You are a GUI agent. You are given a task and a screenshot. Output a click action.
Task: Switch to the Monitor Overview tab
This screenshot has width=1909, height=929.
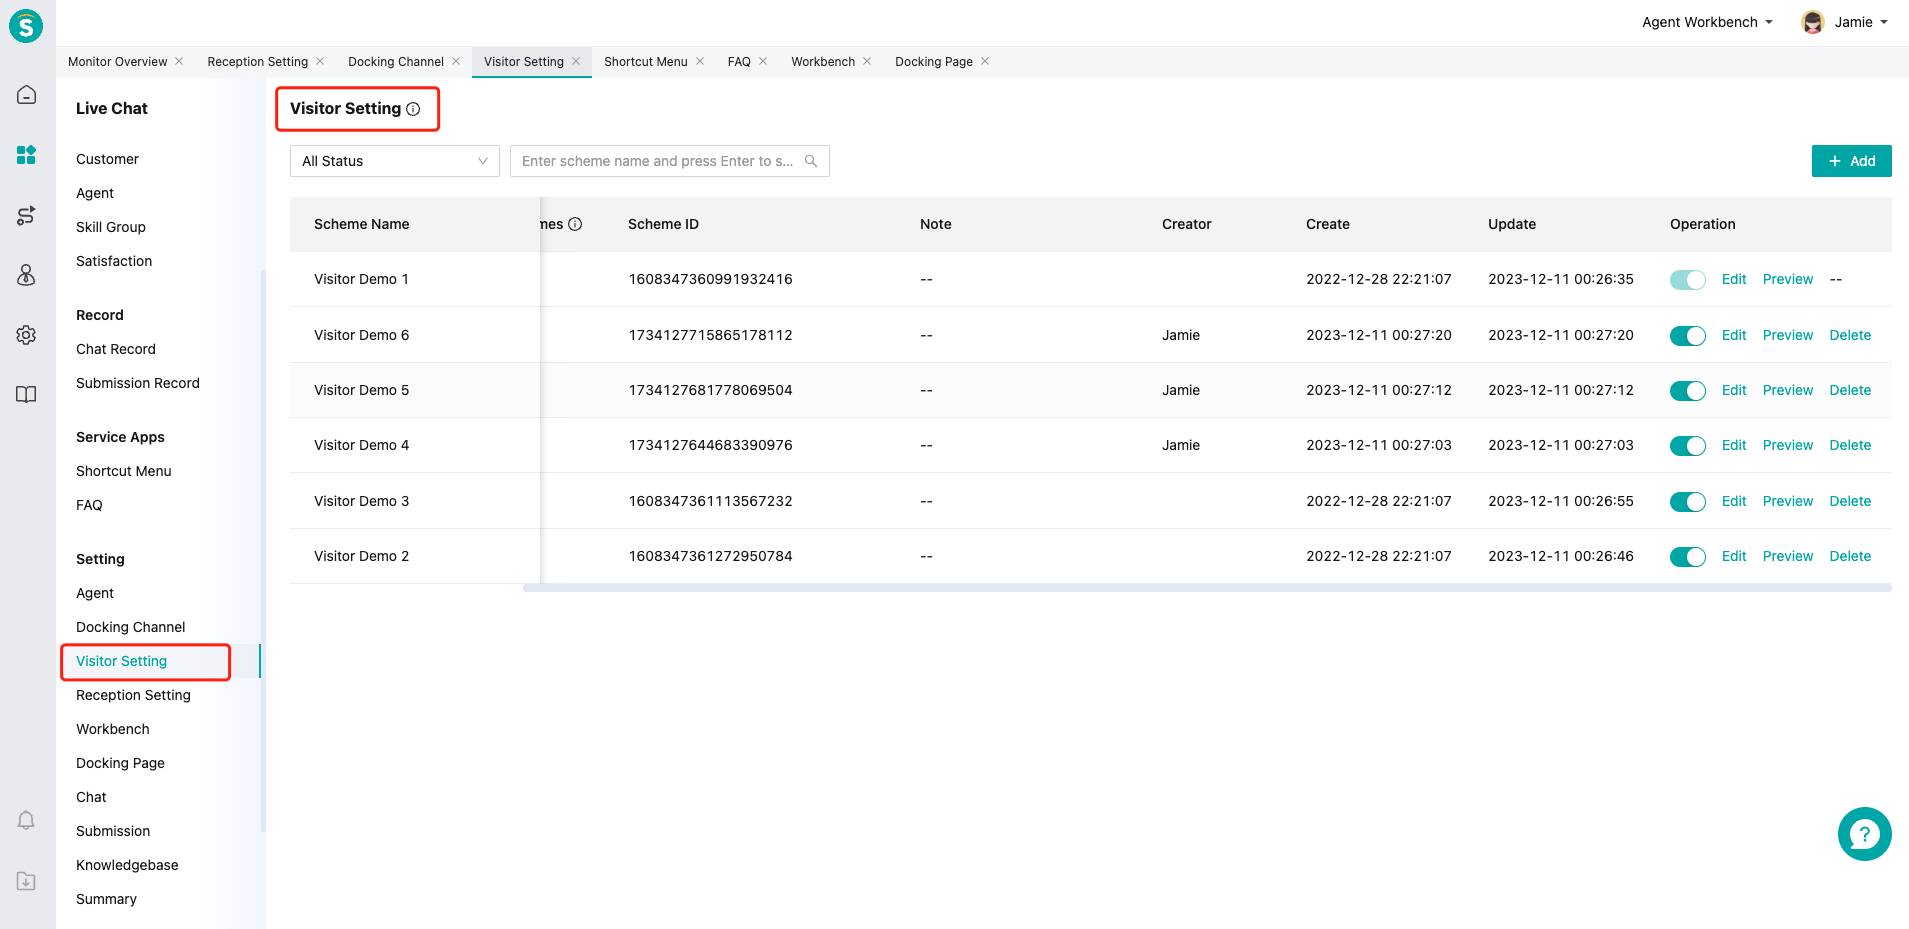(x=118, y=62)
